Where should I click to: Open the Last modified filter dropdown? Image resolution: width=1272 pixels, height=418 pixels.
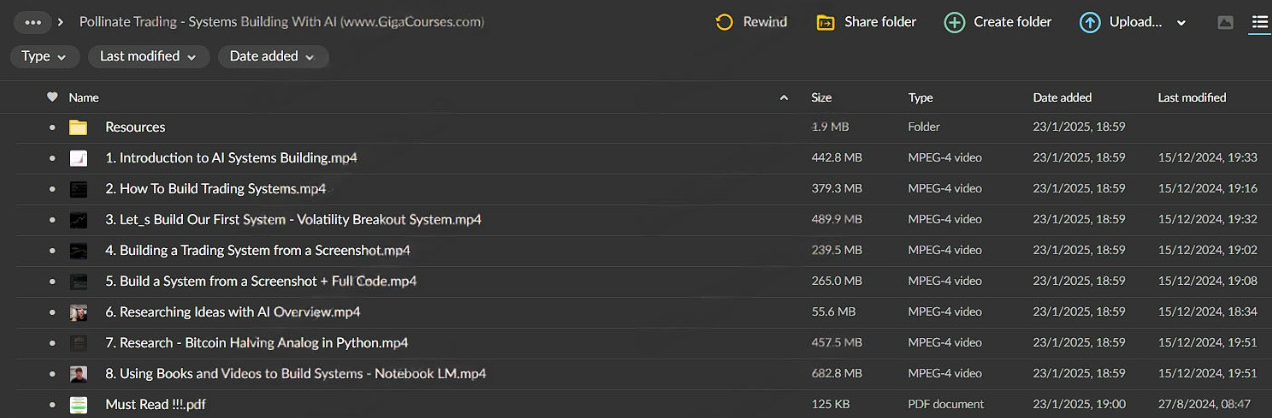coord(148,56)
